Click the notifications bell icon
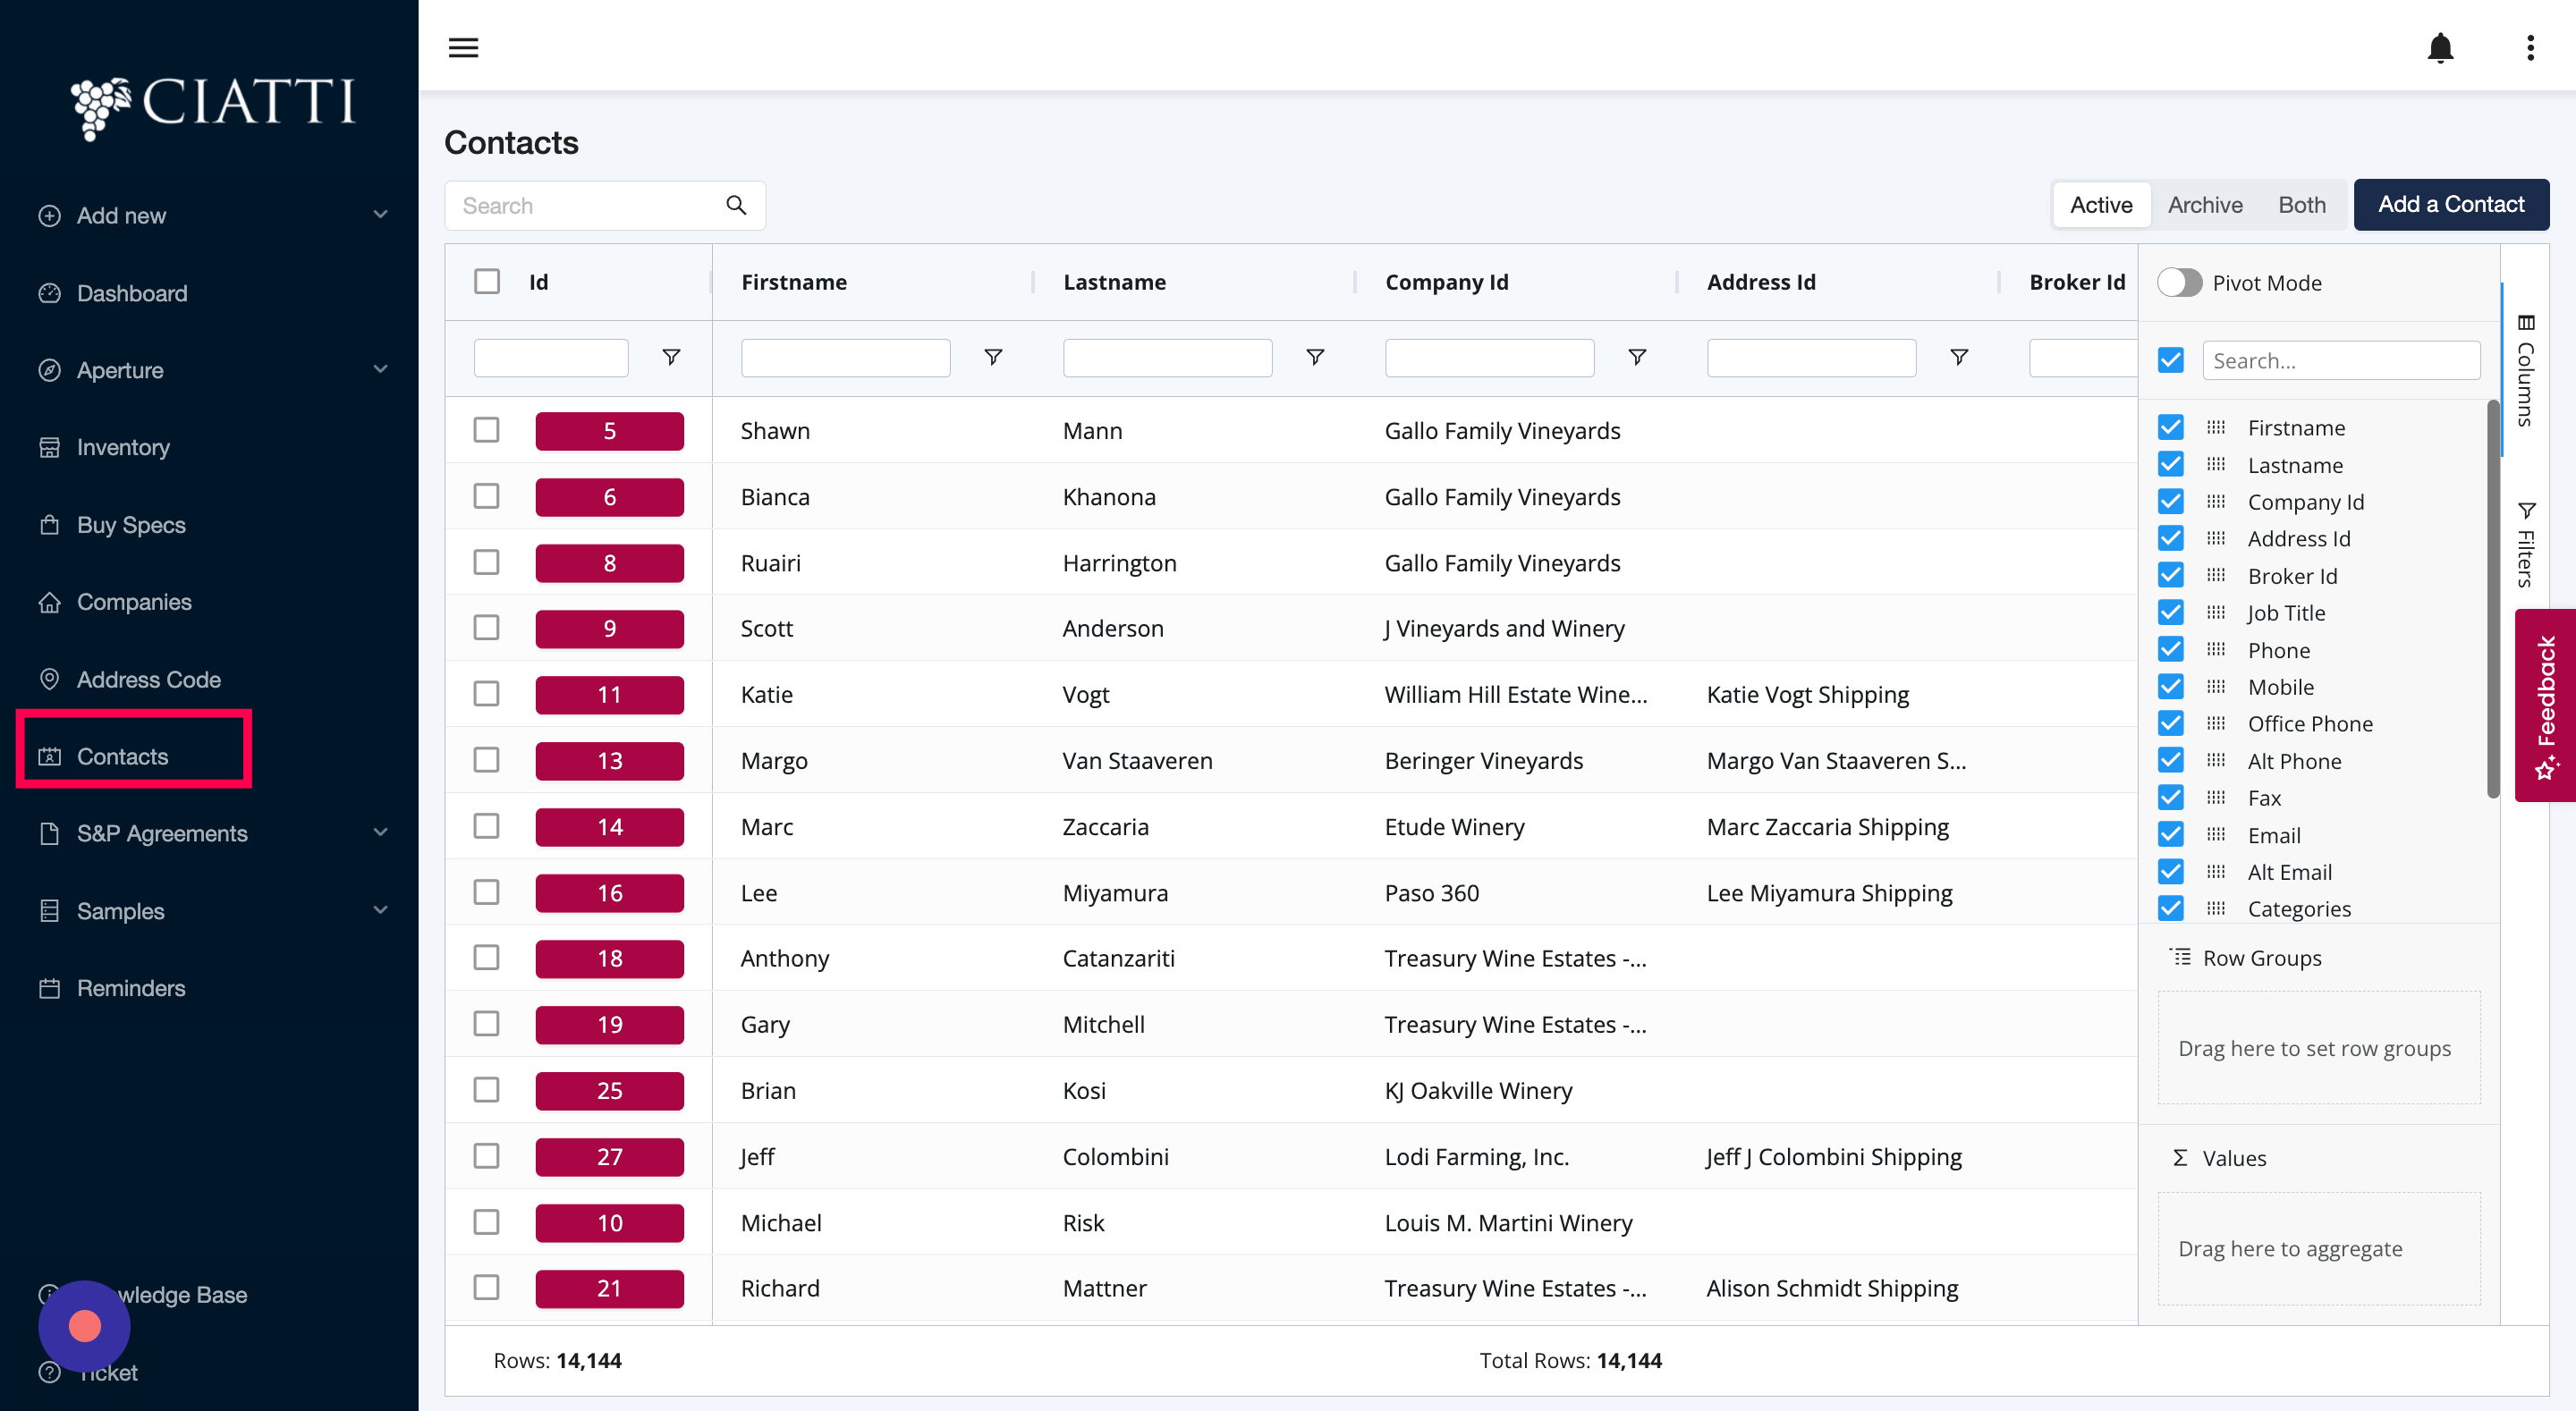The height and width of the screenshot is (1411, 2576). (x=2440, y=47)
